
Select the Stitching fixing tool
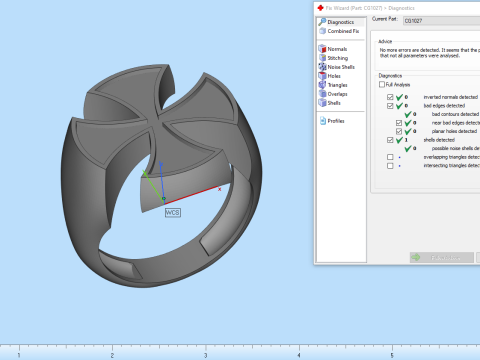click(x=333, y=58)
